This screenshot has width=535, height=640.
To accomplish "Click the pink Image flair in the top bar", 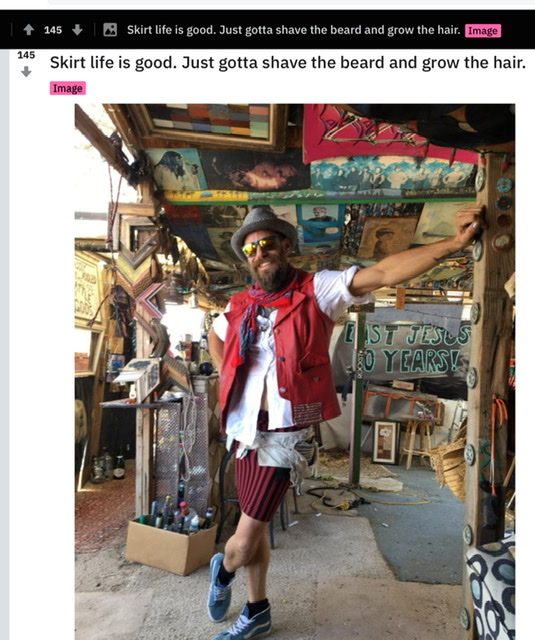I will (x=483, y=31).
